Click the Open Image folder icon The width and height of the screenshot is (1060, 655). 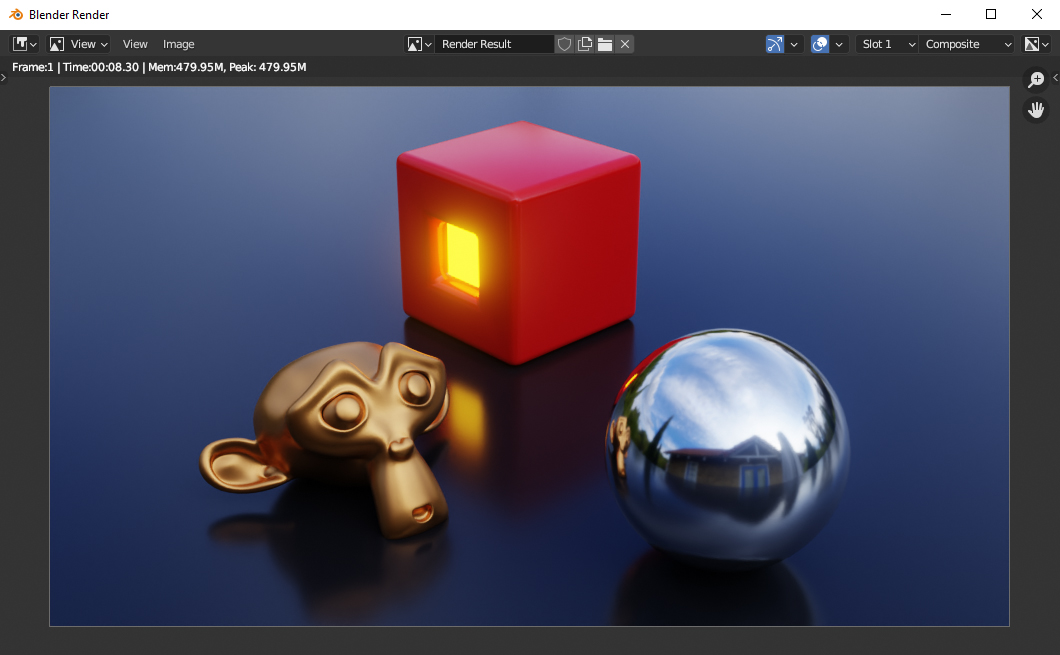pos(604,44)
